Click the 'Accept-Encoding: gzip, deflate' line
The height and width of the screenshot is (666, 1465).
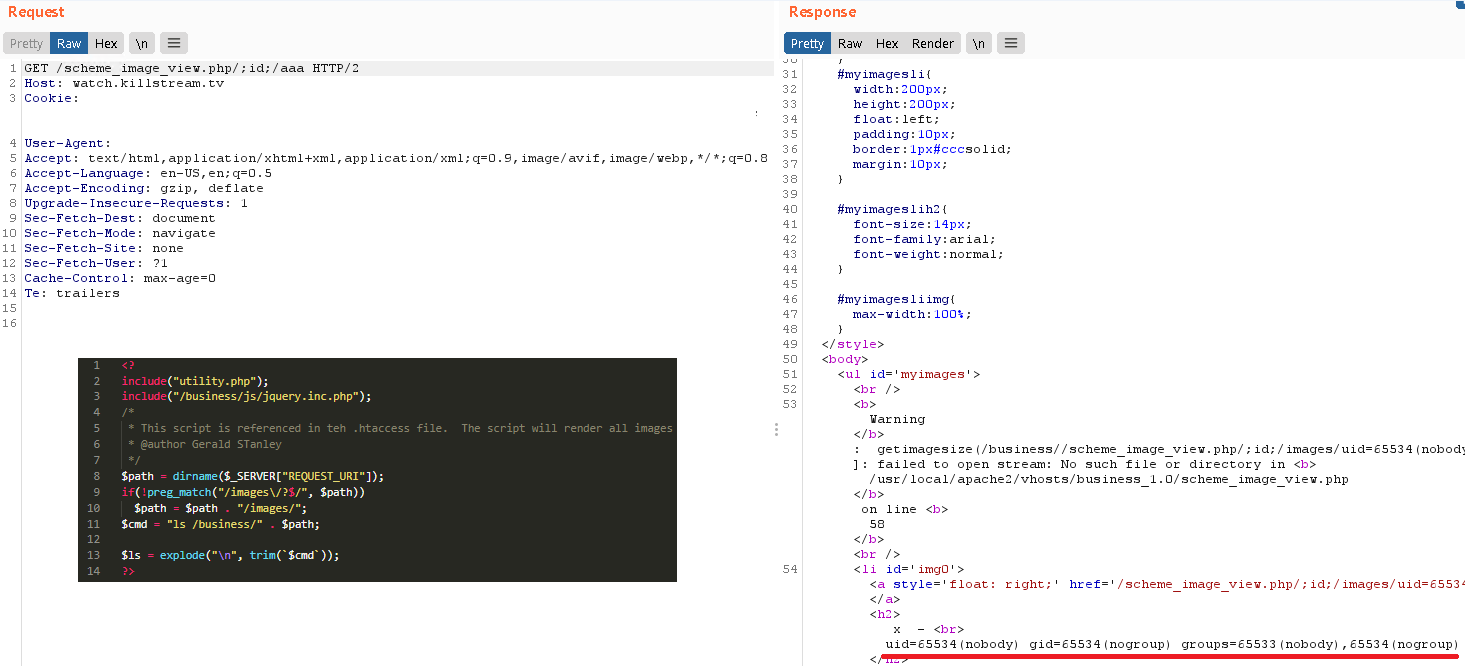click(144, 188)
